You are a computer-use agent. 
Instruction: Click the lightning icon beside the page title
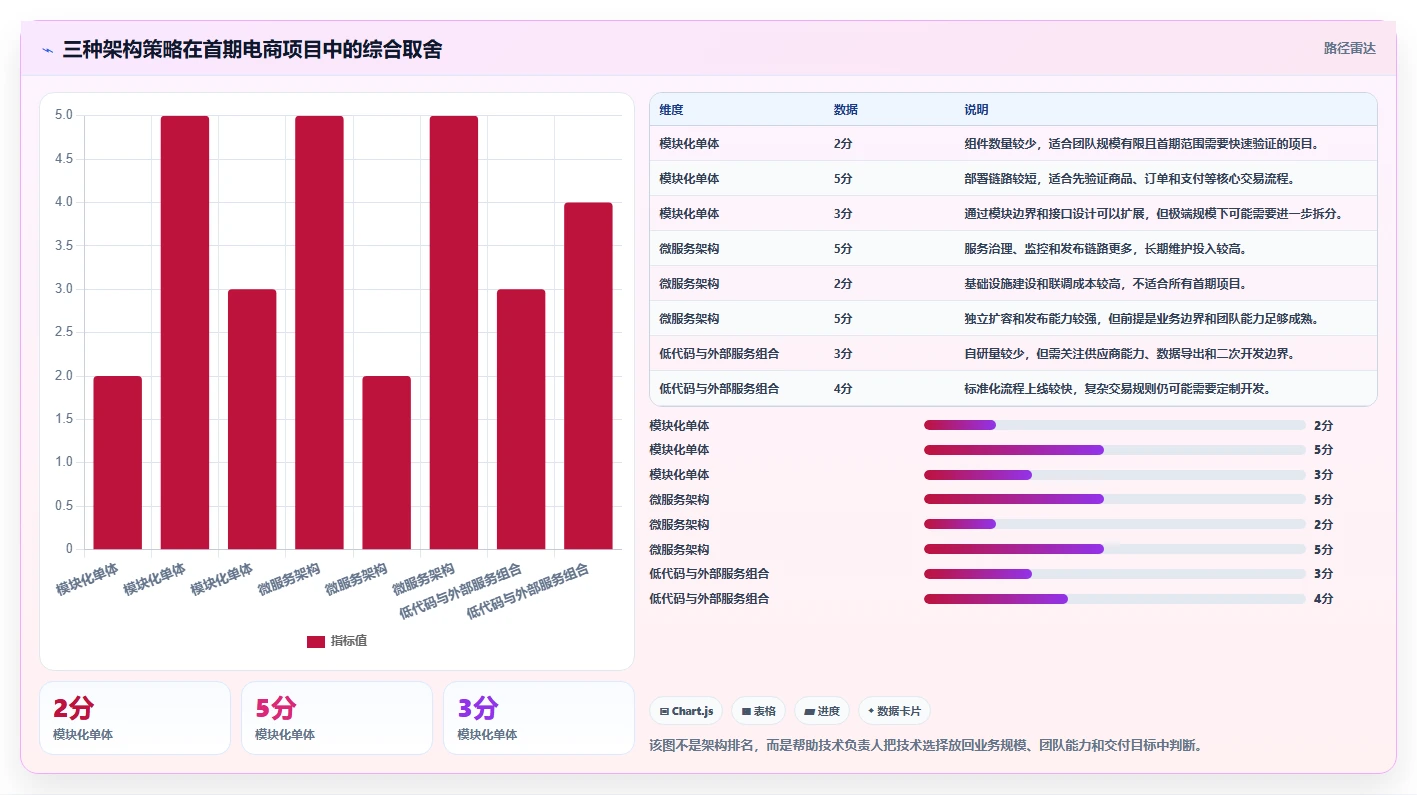click(x=47, y=49)
